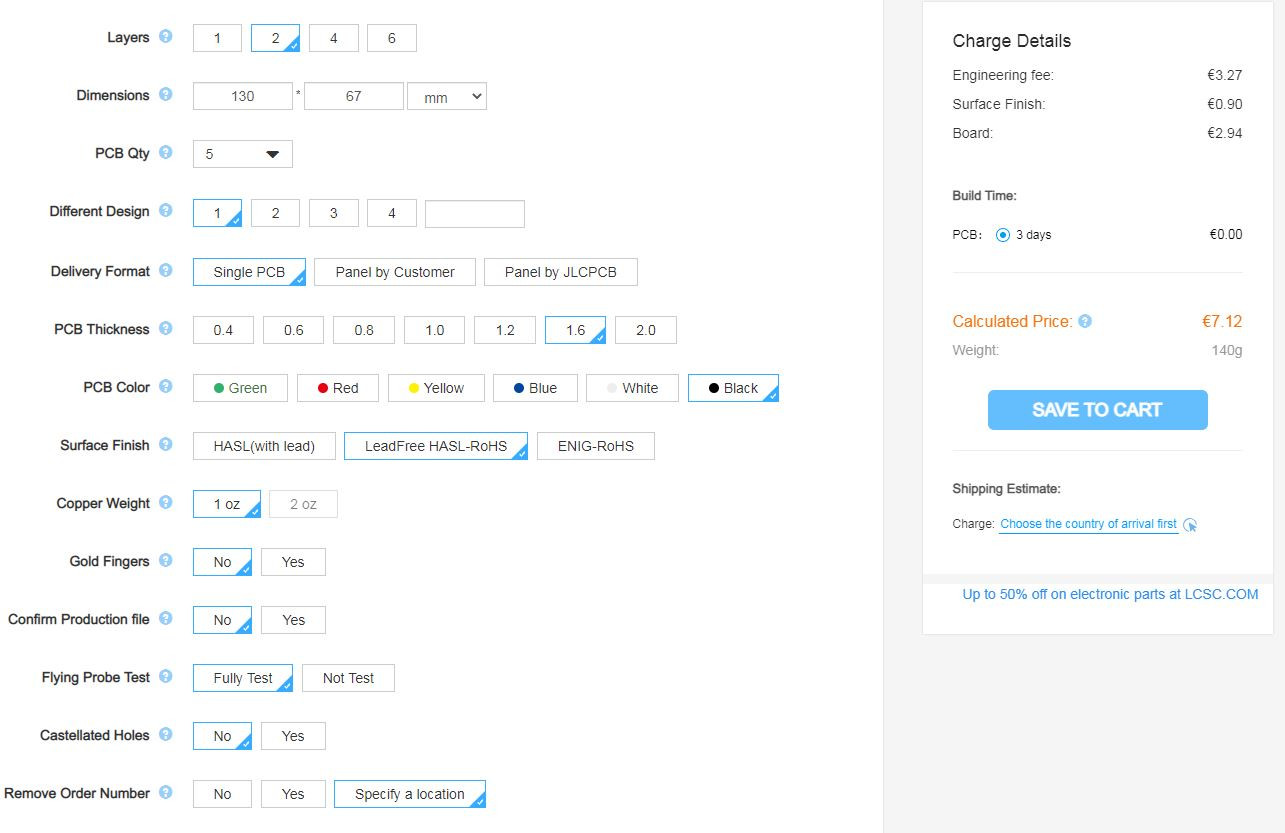Click the help icon beside Flying Probe Test
Viewport: 1285px width, 833px height.
166,677
